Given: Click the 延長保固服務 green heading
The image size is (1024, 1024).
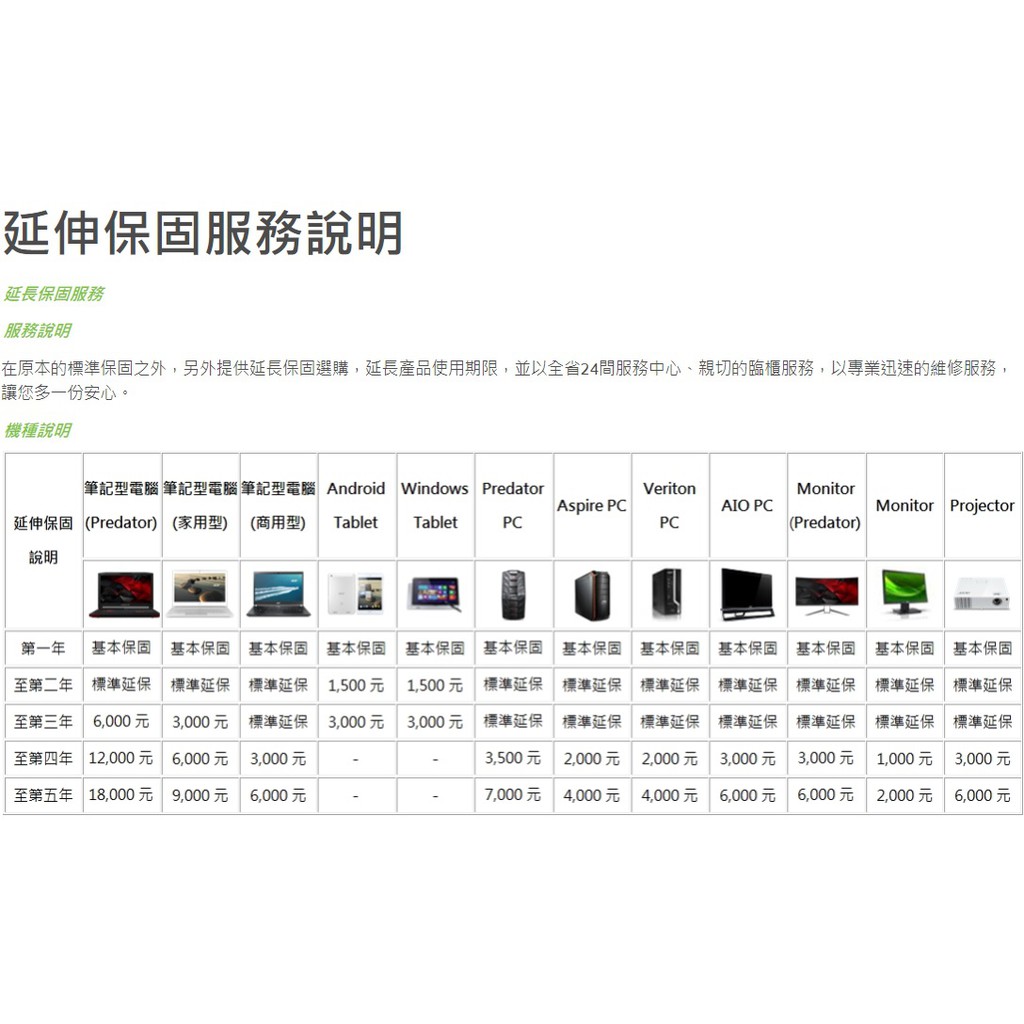Looking at the screenshot, I should pyautogui.click(x=54, y=294).
